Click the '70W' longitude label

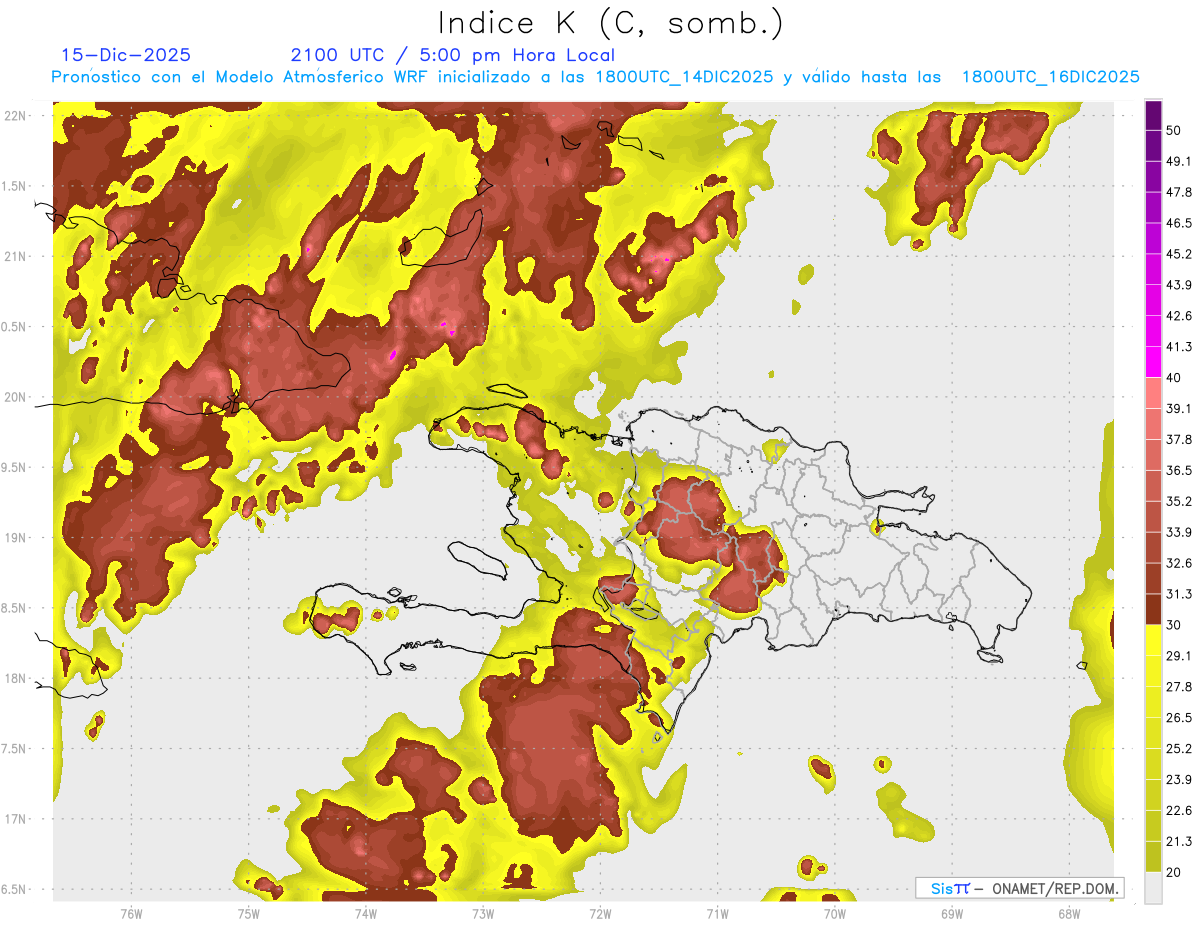tap(834, 914)
